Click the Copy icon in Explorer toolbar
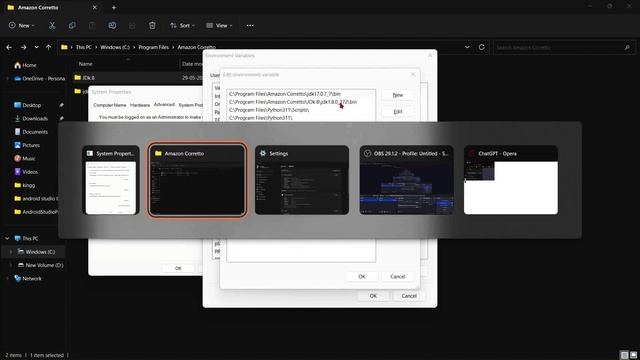The image size is (640, 360). (x=72, y=25)
